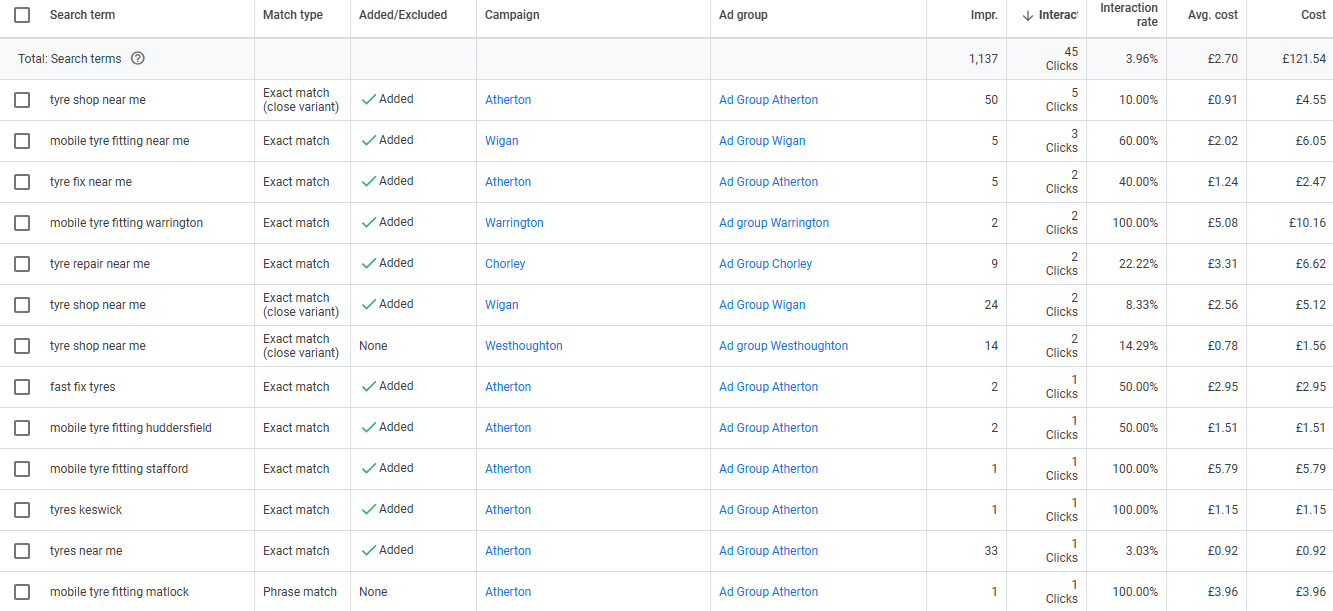Open Atherton campaign in fast fix tyres row
The height and width of the screenshot is (611, 1333).
tap(508, 387)
